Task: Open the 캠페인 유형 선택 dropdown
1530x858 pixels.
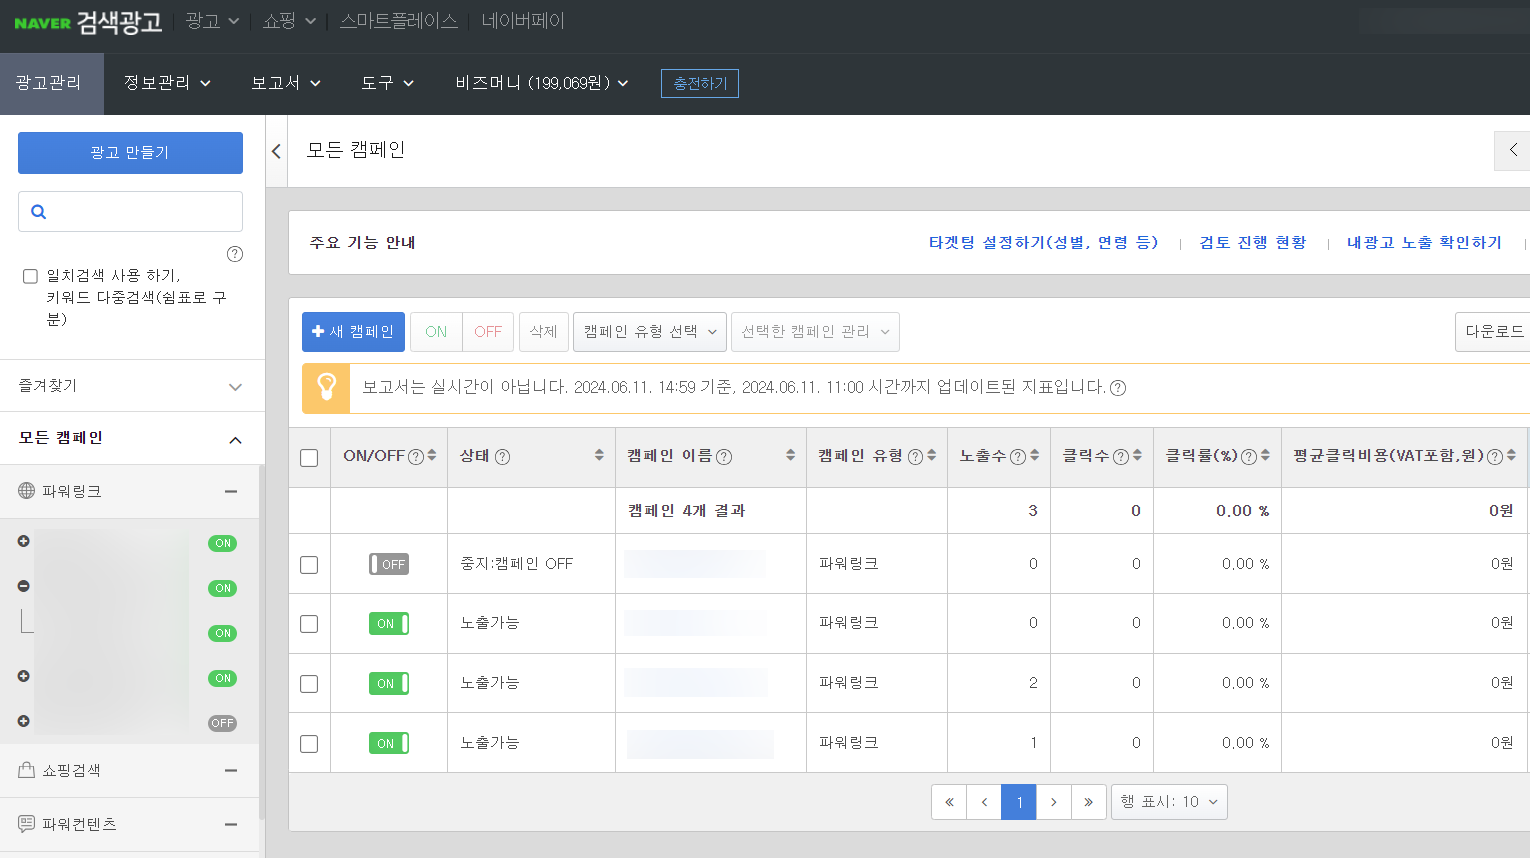Action: click(649, 331)
